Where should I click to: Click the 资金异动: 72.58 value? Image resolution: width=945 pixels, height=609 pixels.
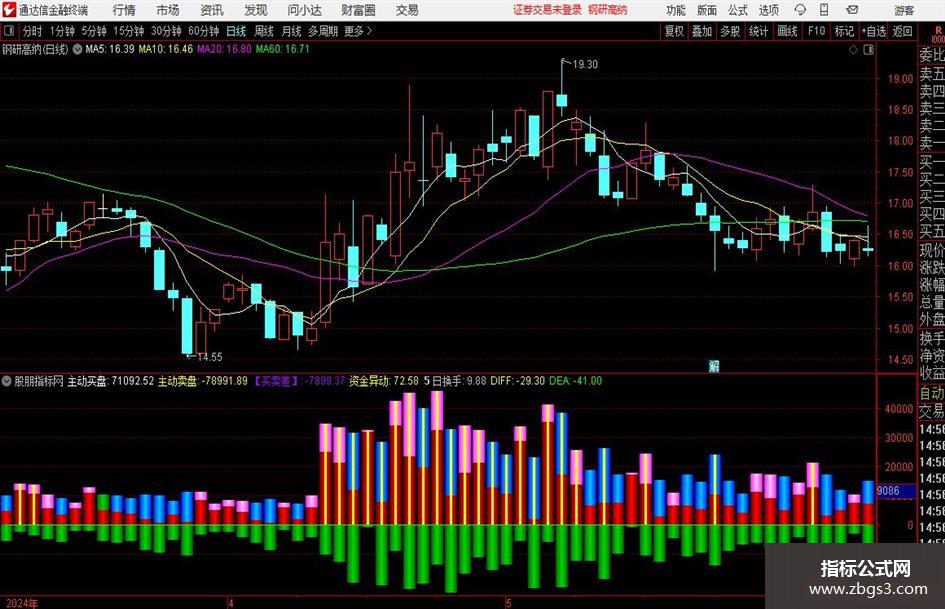(x=384, y=381)
